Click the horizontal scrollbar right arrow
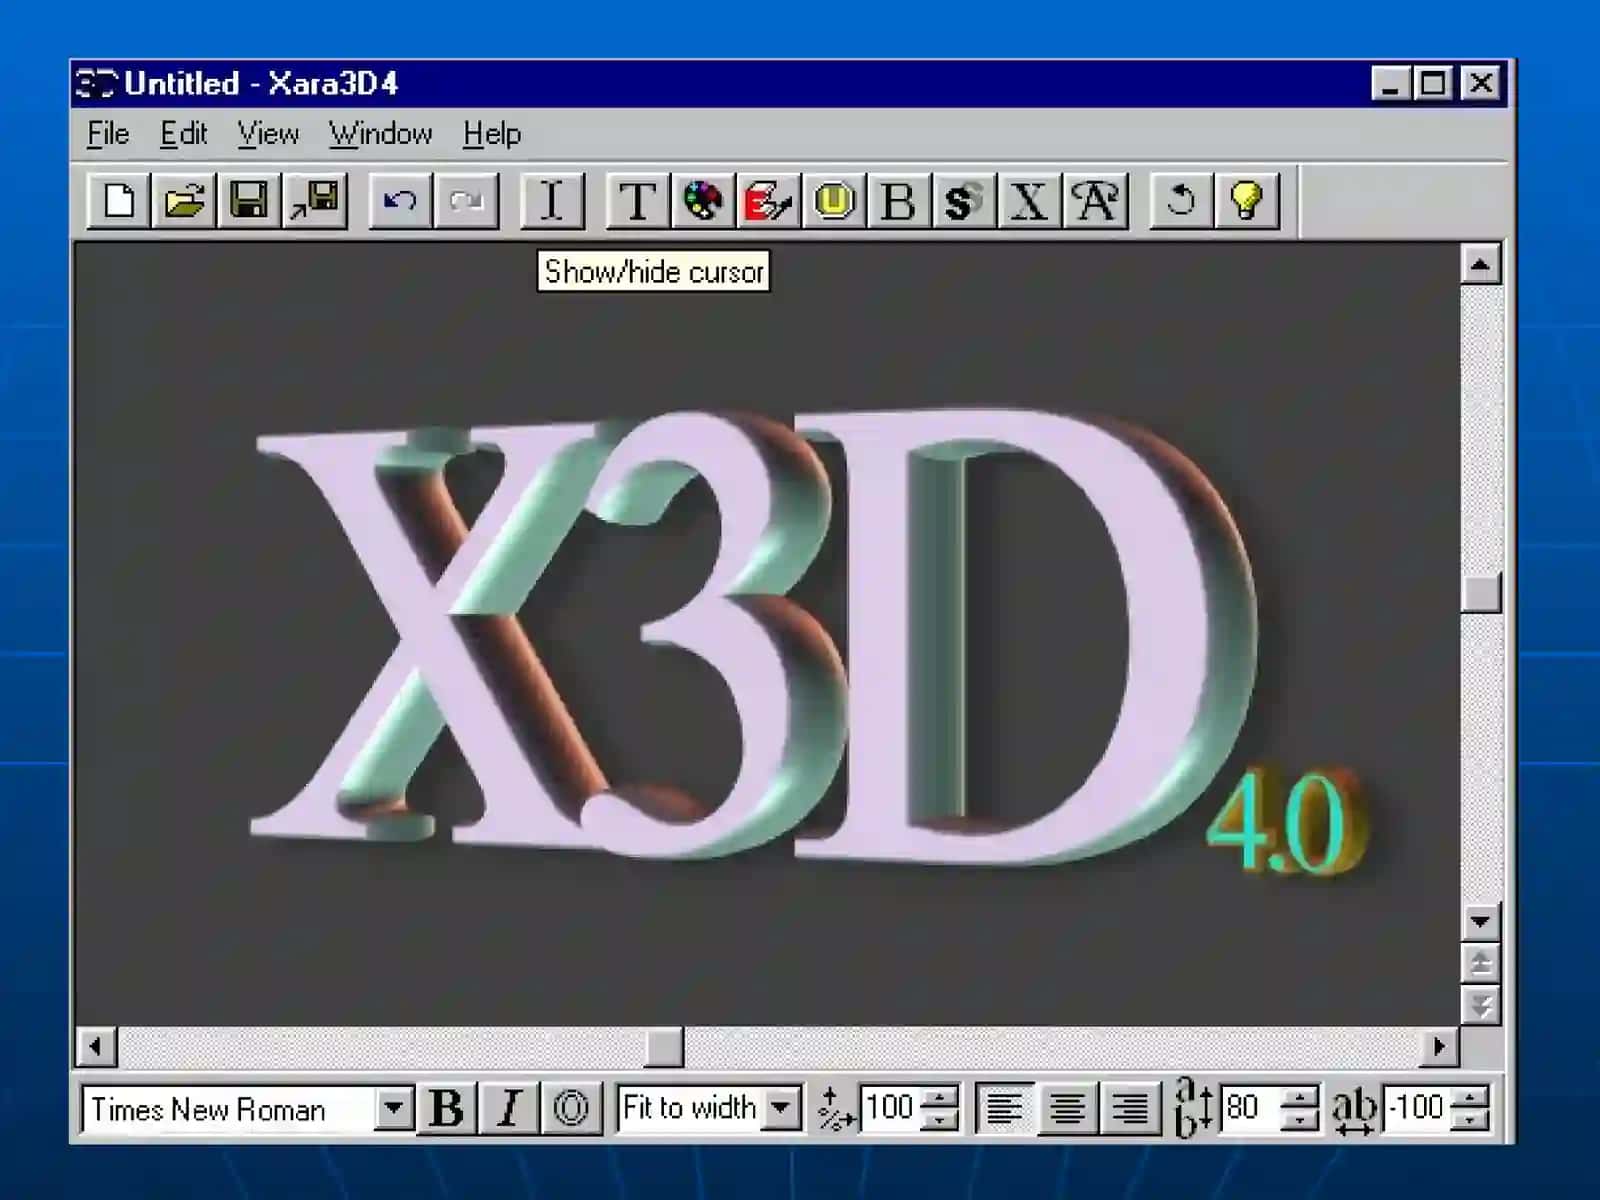 click(x=1439, y=1047)
